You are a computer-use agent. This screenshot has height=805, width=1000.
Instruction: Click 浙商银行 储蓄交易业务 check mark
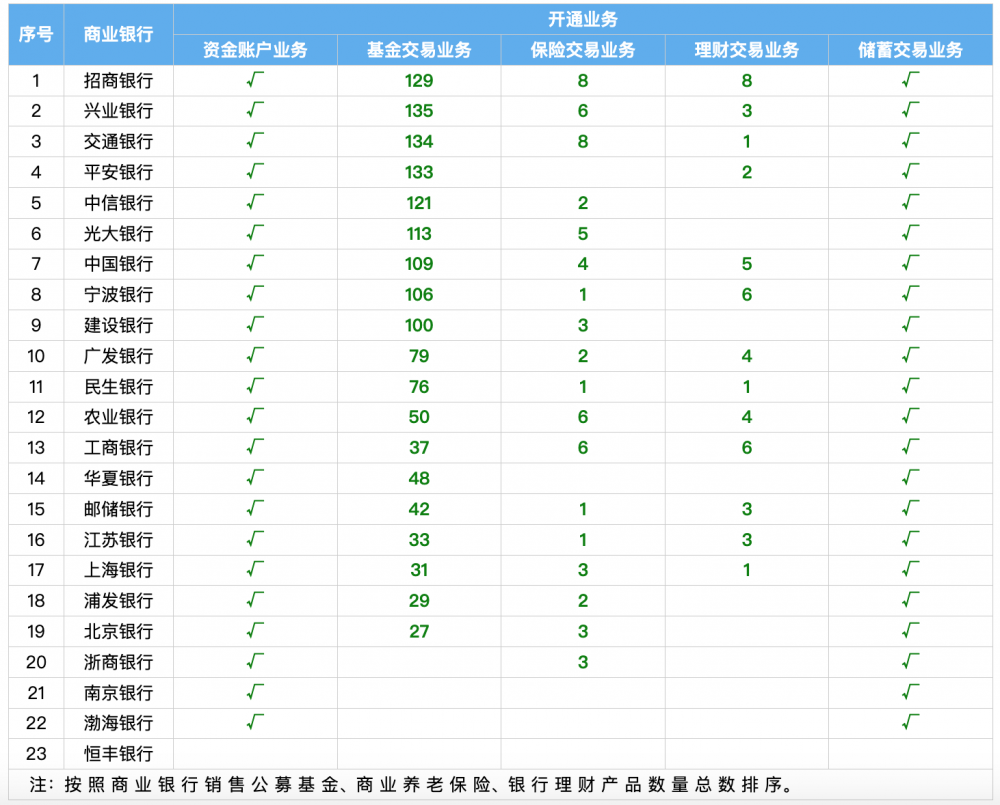pos(910,661)
